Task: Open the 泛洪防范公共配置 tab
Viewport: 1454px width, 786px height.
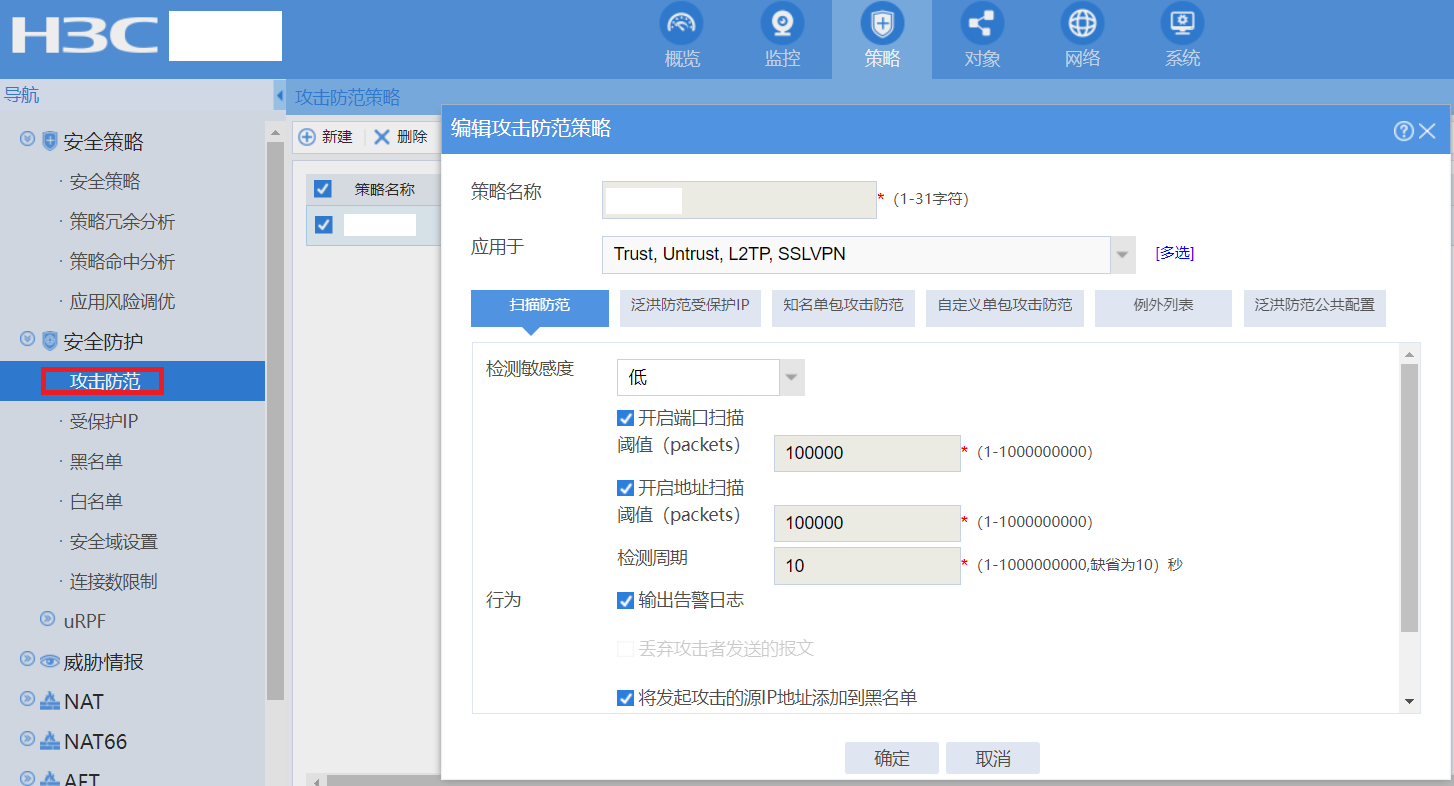Action: pos(1314,308)
